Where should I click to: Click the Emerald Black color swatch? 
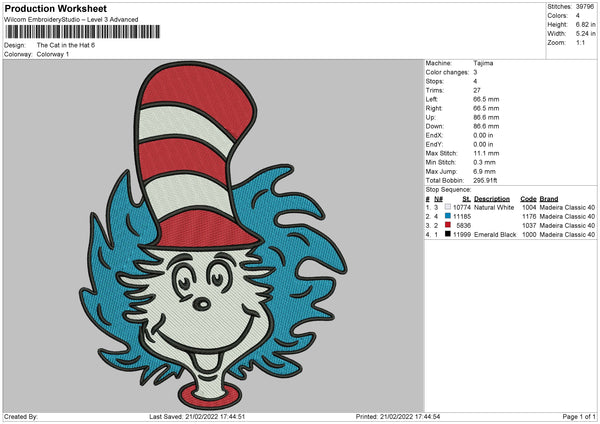[447, 234]
